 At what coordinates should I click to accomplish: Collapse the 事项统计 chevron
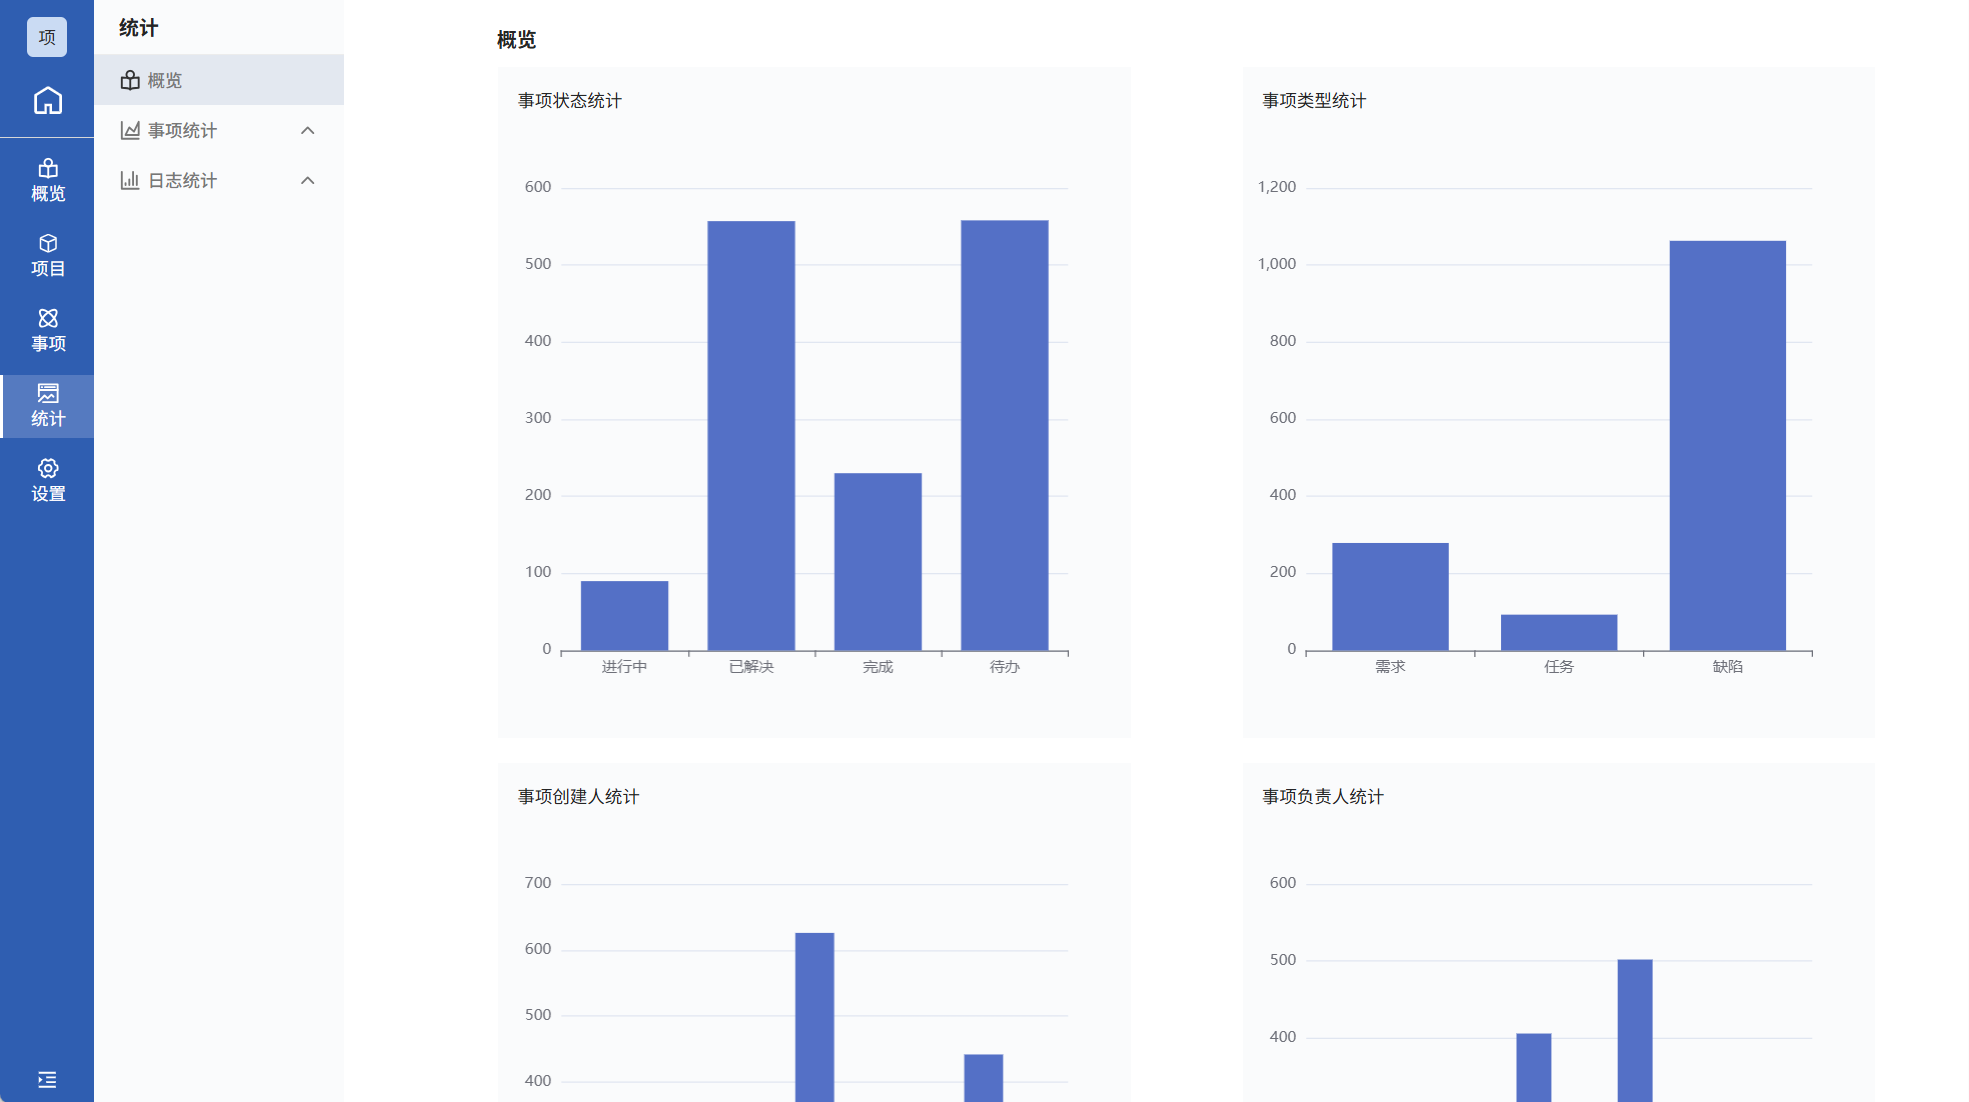coord(308,130)
